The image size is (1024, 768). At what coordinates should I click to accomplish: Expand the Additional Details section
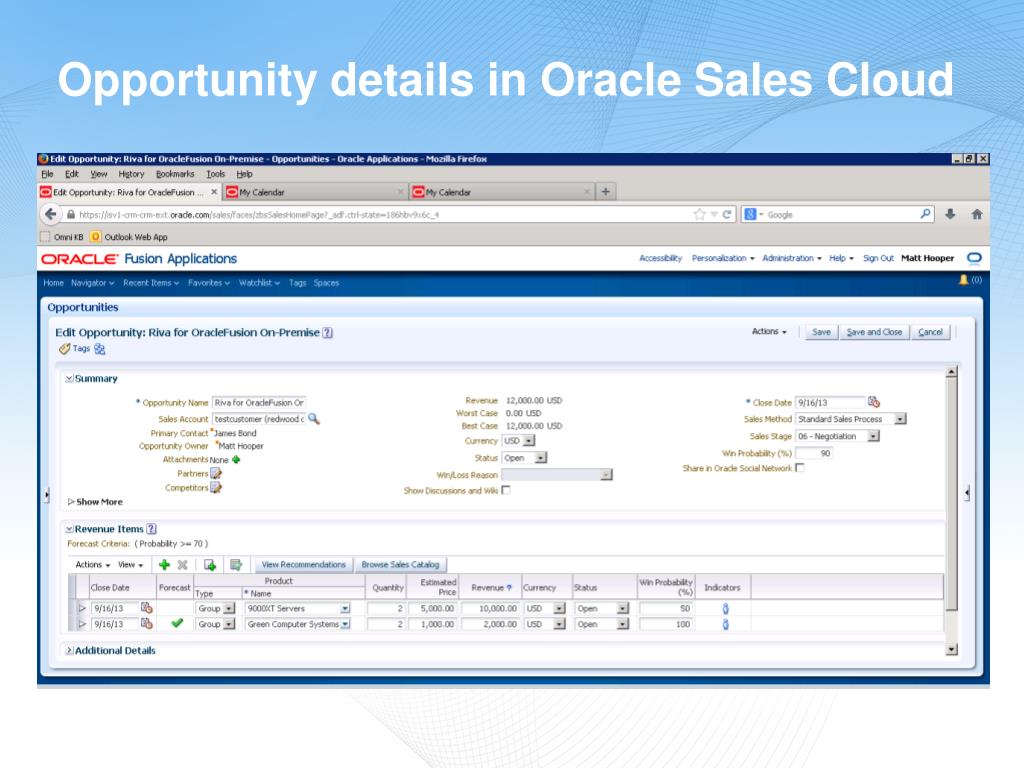point(69,650)
